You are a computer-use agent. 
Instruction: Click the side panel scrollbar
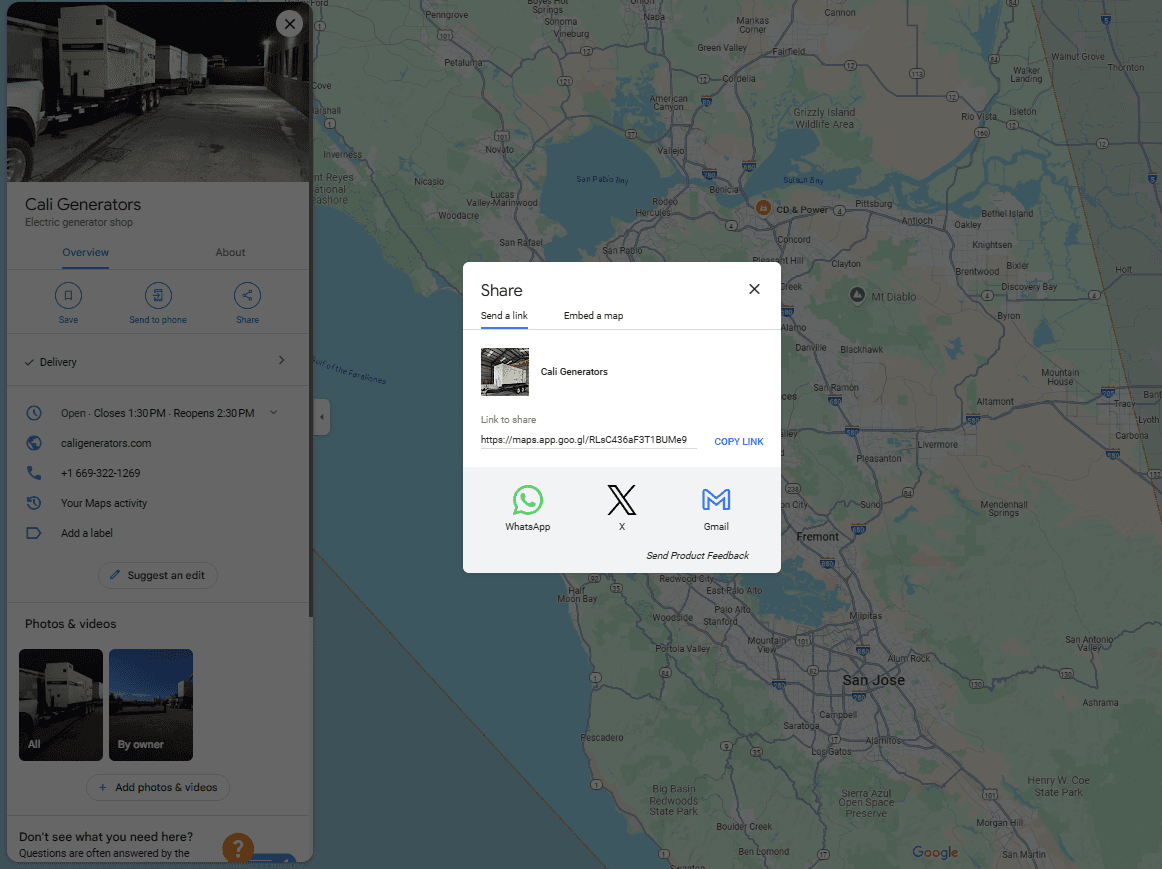(311, 311)
